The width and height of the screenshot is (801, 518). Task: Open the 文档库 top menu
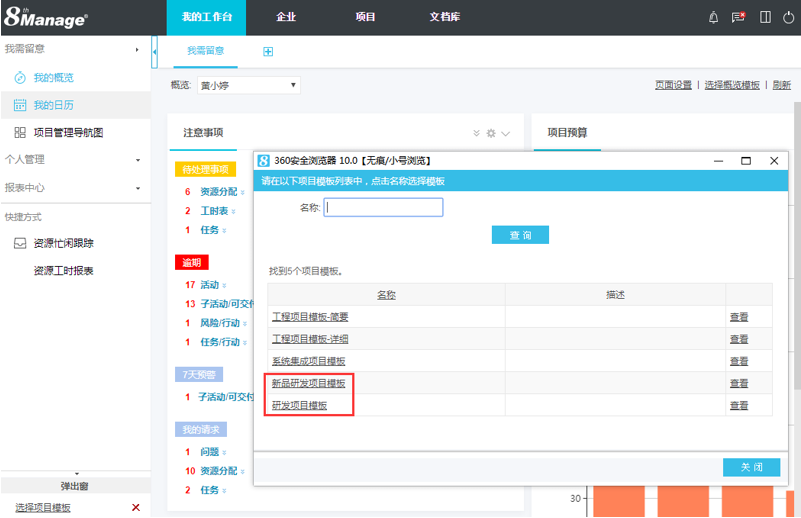coord(444,17)
